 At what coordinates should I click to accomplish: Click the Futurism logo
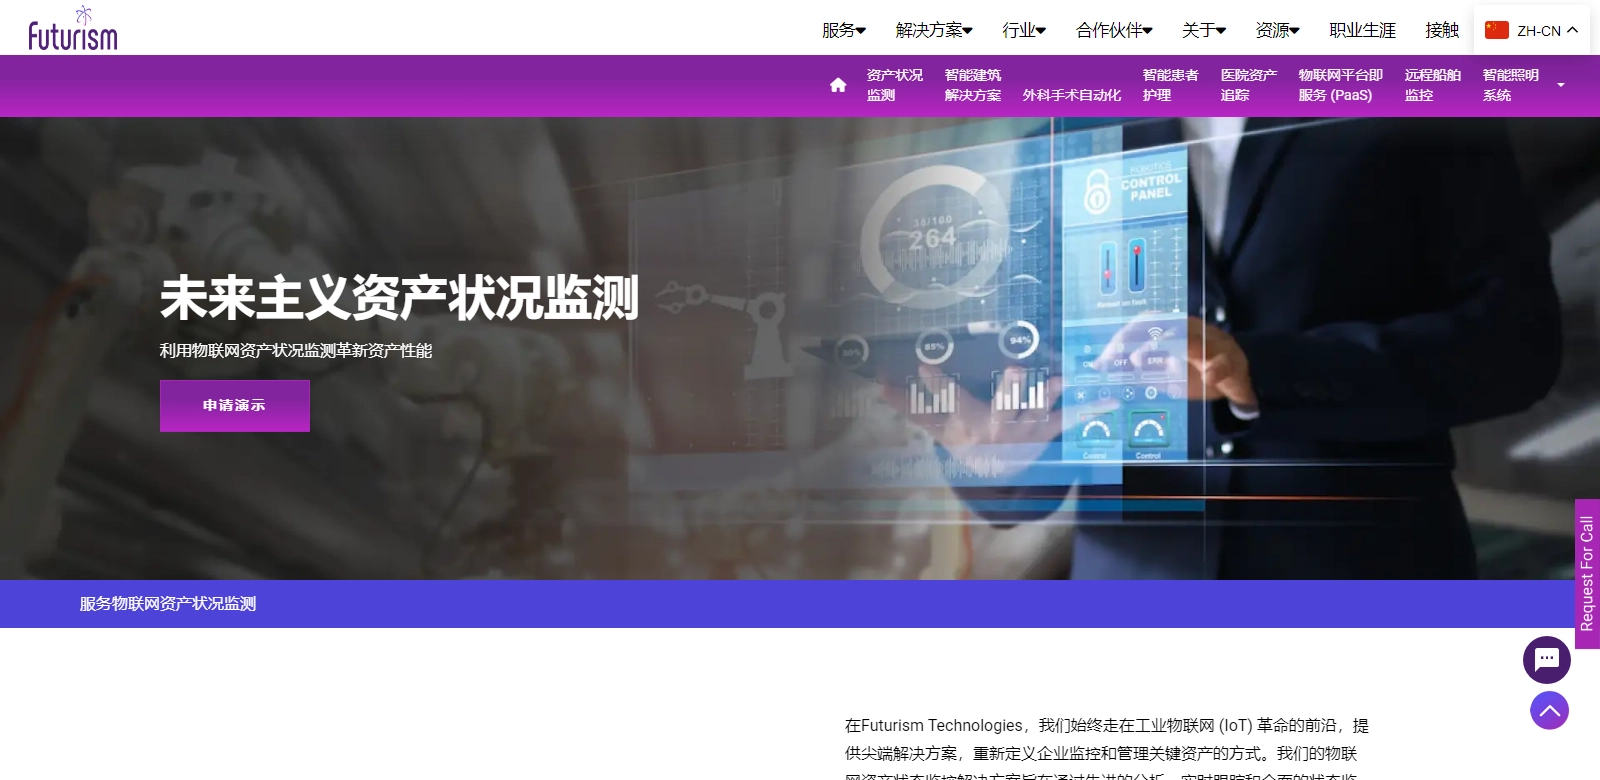(72, 28)
